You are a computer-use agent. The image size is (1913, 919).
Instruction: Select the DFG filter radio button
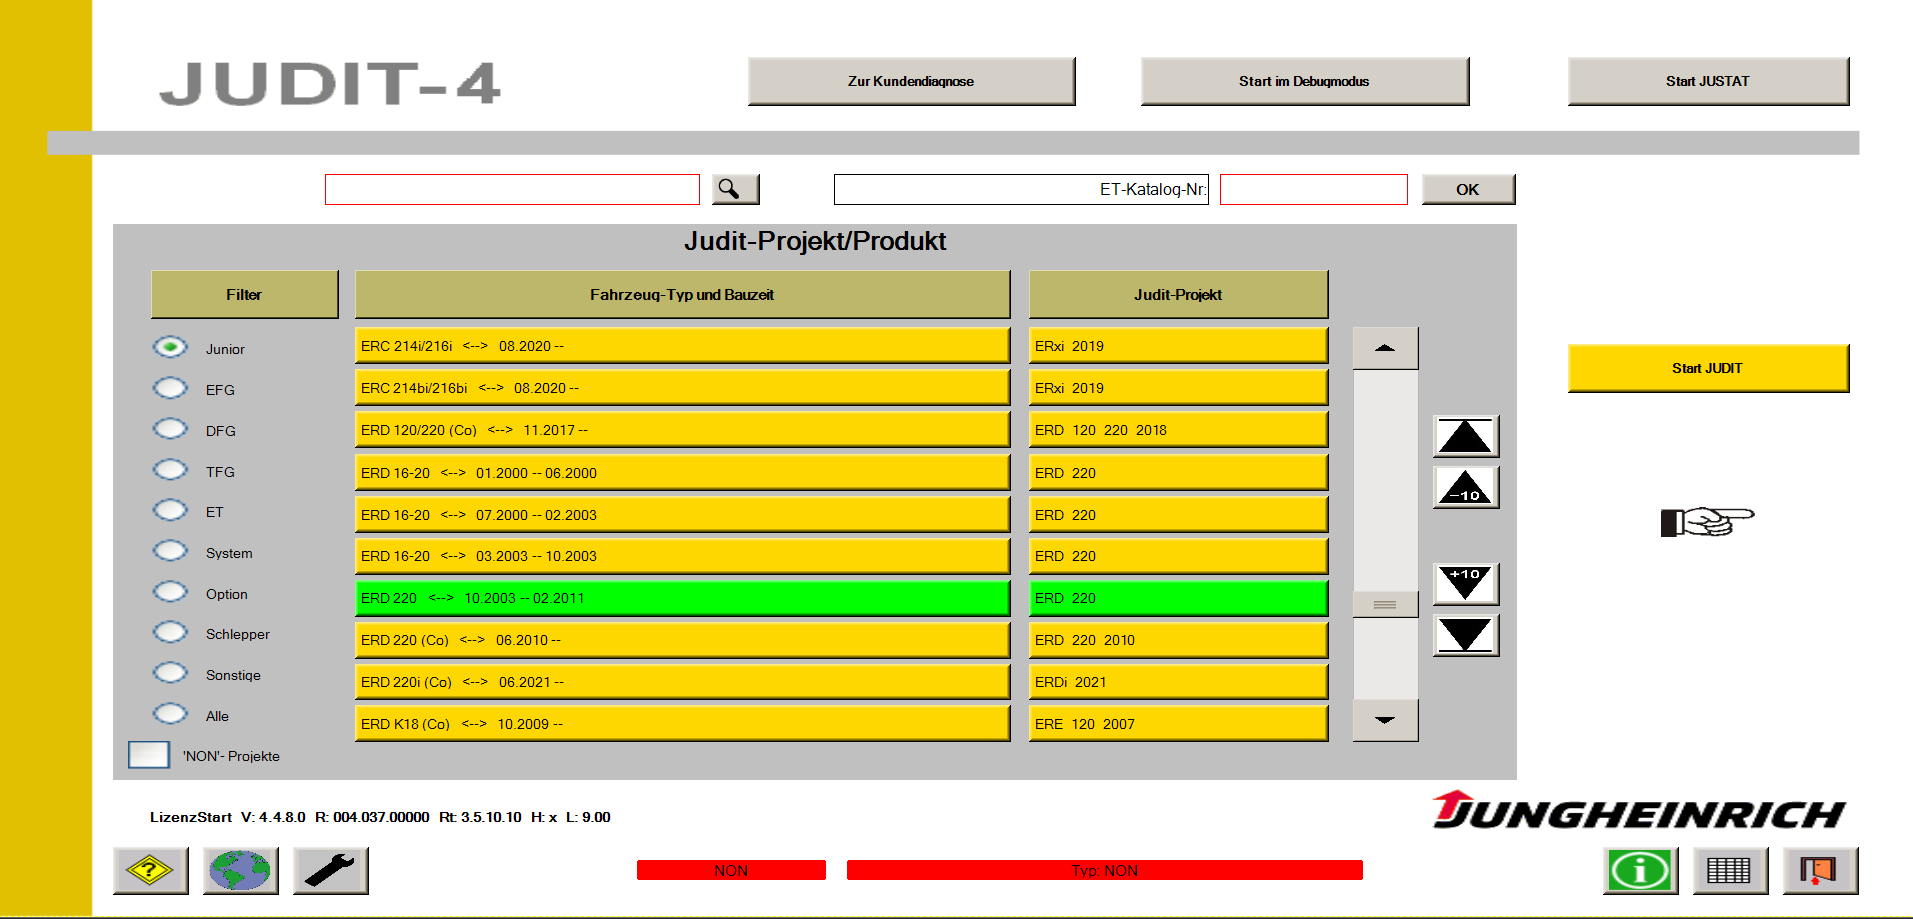(x=170, y=429)
